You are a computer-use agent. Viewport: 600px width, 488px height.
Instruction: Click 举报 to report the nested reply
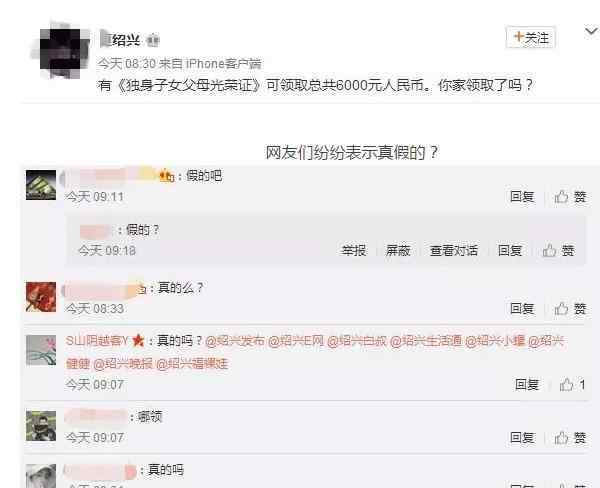click(x=354, y=251)
